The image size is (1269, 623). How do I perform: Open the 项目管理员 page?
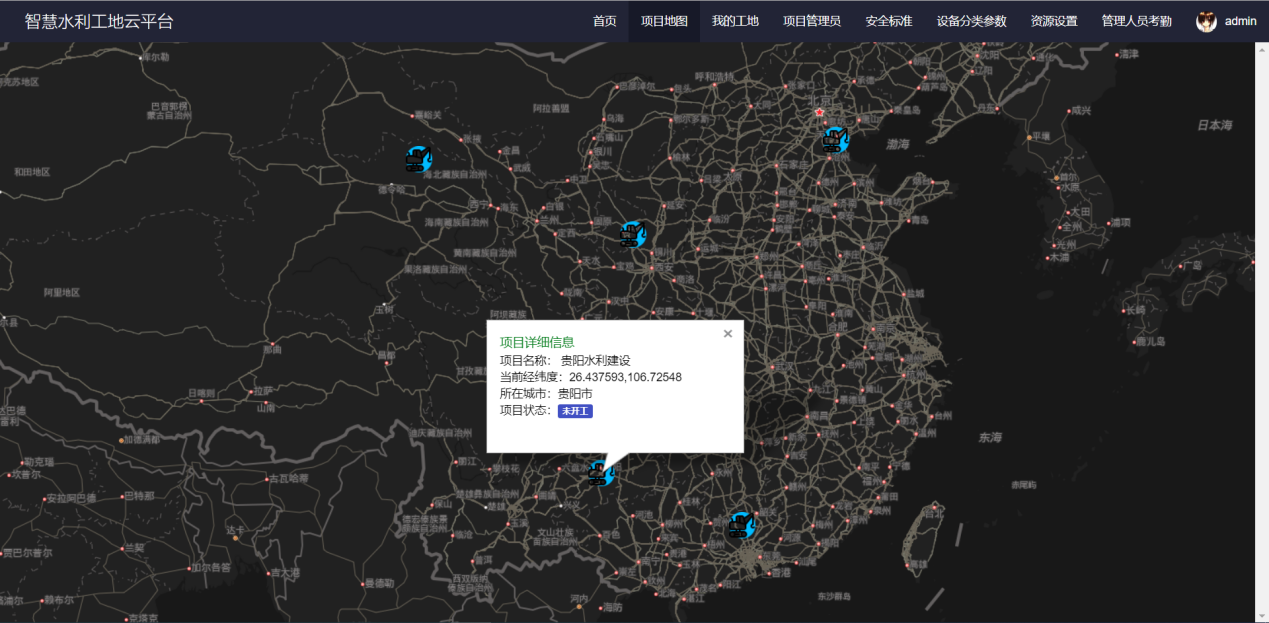tap(811, 21)
